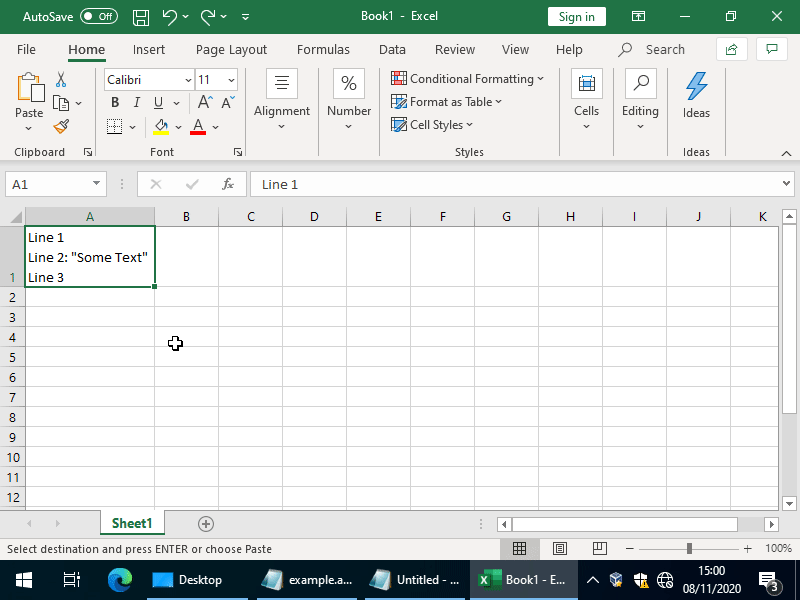Image resolution: width=800 pixels, height=600 pixels.
Task: Open the Cells group menu
Action: point(587,99)
